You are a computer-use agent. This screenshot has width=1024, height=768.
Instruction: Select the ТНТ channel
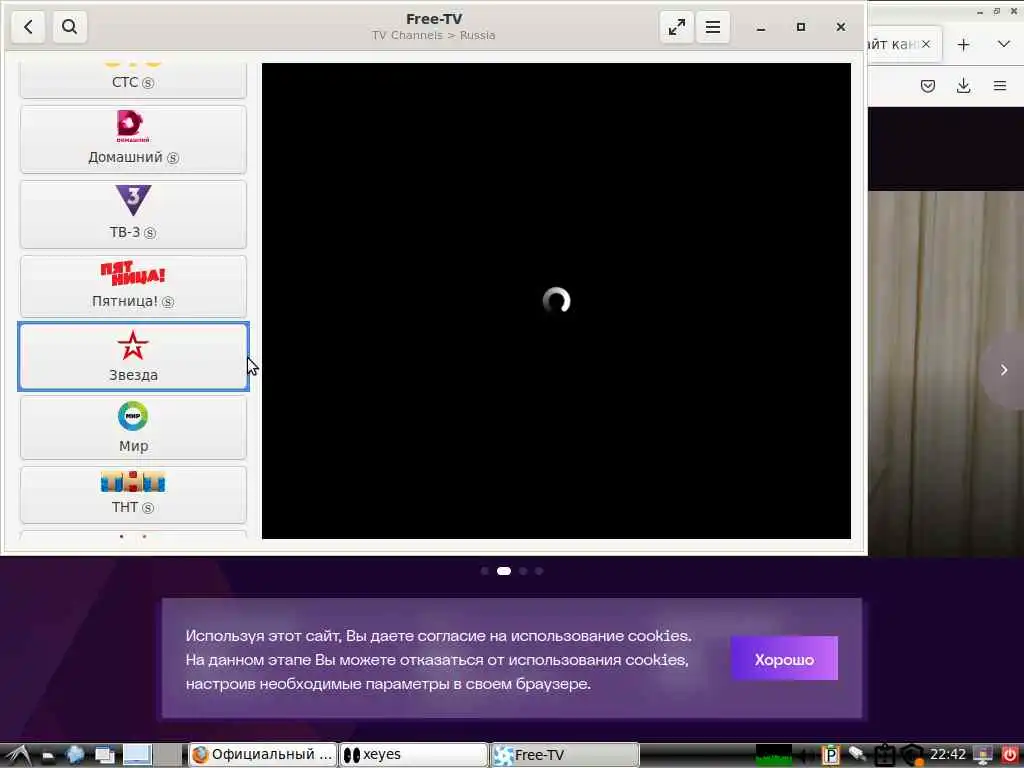pyautogui.click(x=133, y=494)
